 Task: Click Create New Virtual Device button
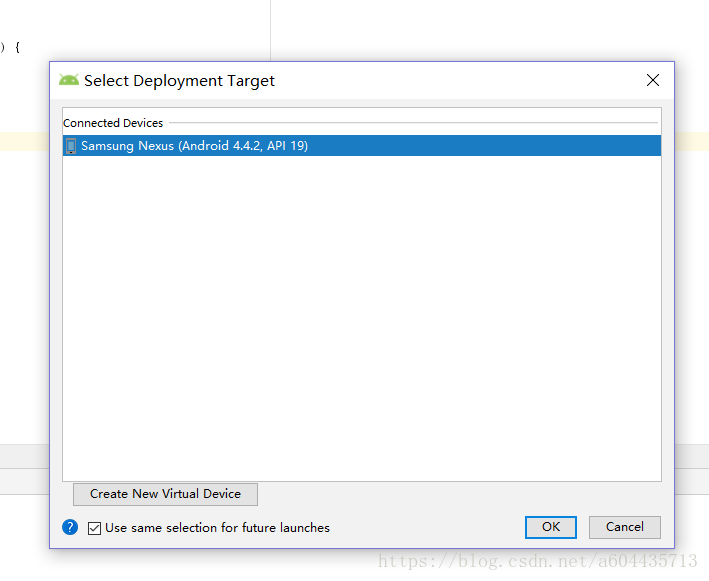coord(165,494)
